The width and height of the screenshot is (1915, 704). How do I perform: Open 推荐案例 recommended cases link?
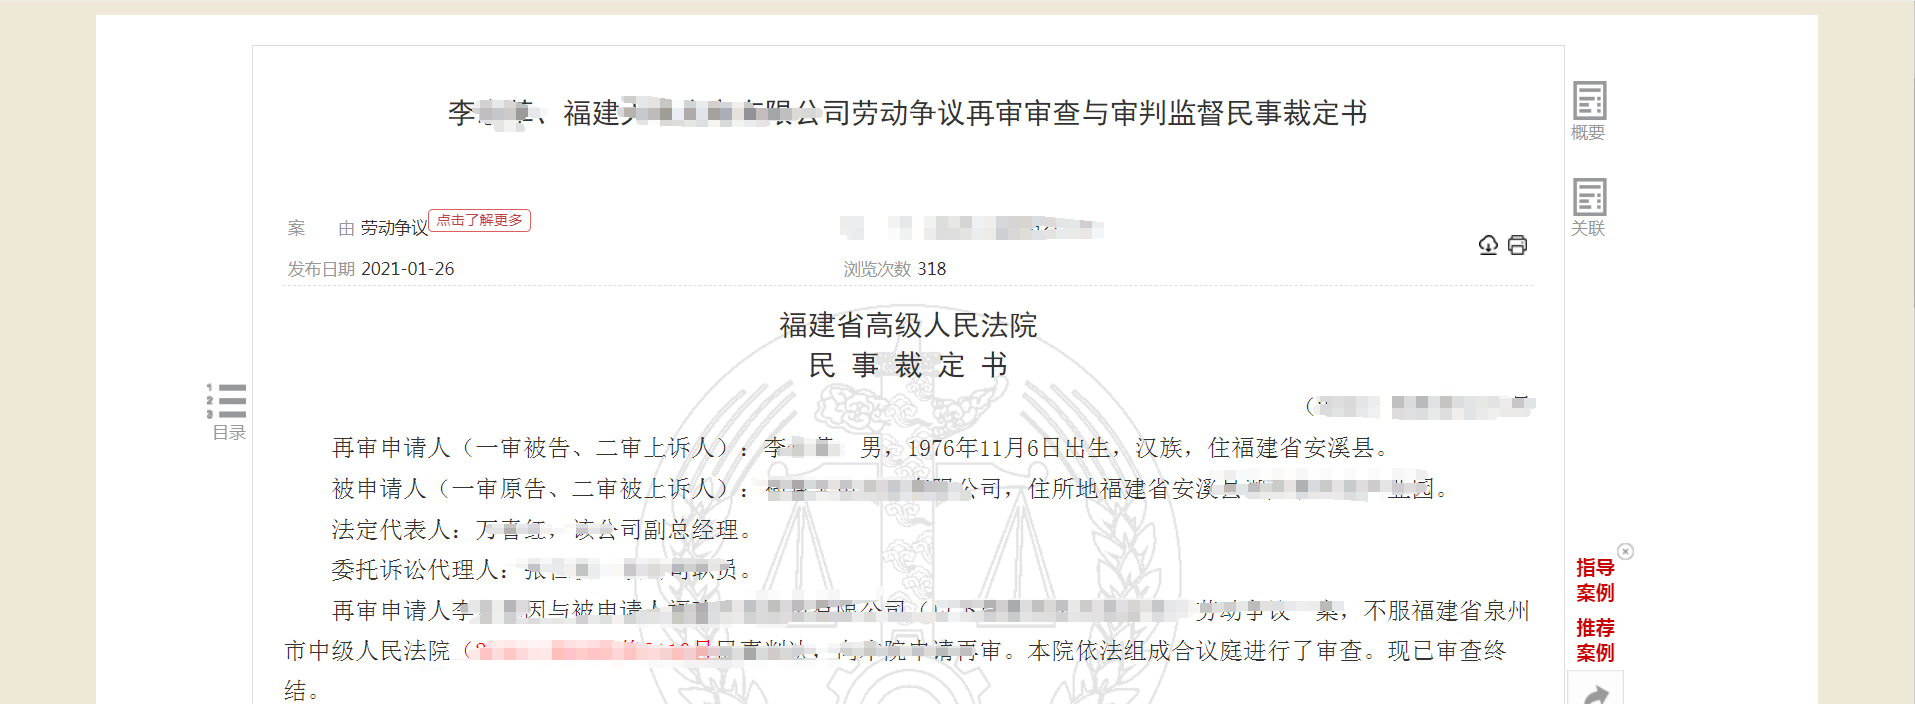(x=1595, y=640)
